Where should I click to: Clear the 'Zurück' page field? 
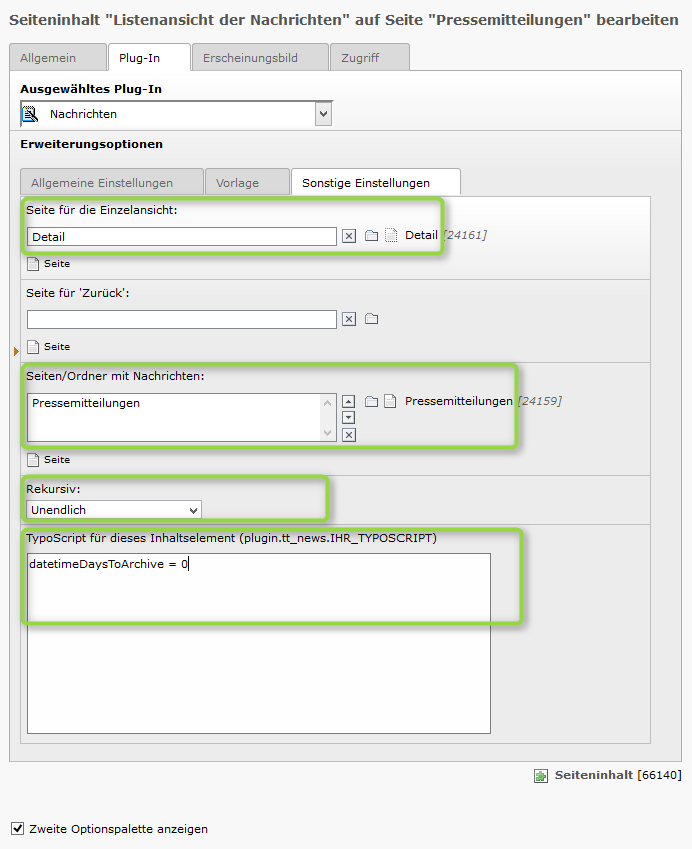(x=349, y=319)
